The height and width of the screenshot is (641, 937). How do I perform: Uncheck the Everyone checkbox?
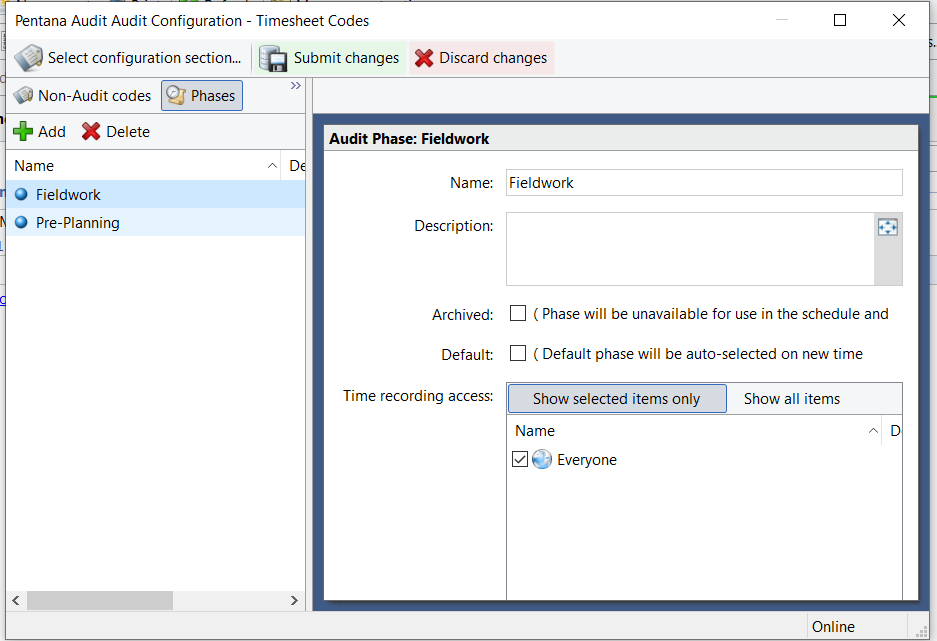click(520, 459)
